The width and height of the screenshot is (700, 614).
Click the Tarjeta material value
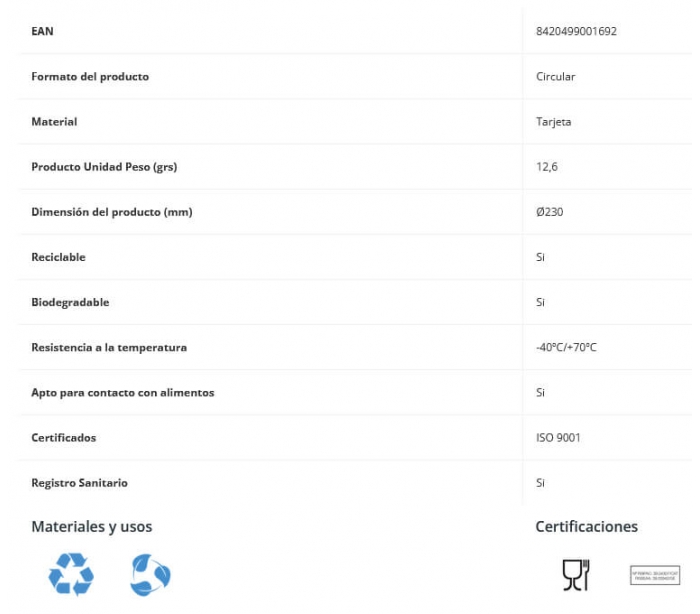(553, 121)
